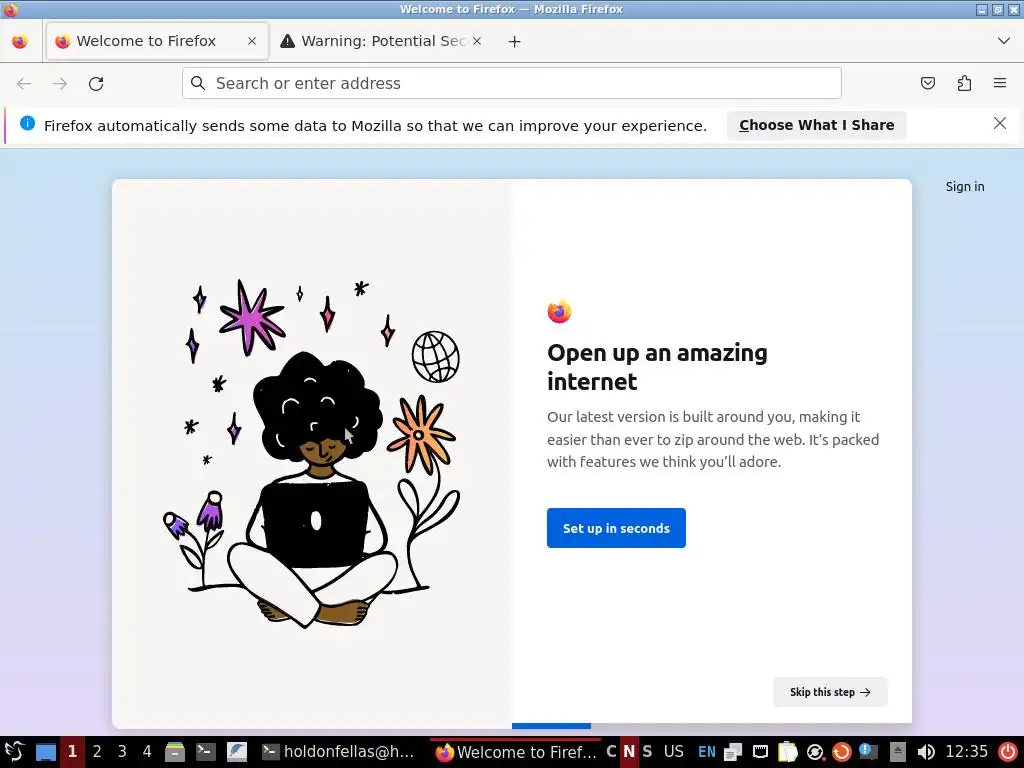Click Skip this step
This screenshot has height=768, width=1024.
coord(830,692)
